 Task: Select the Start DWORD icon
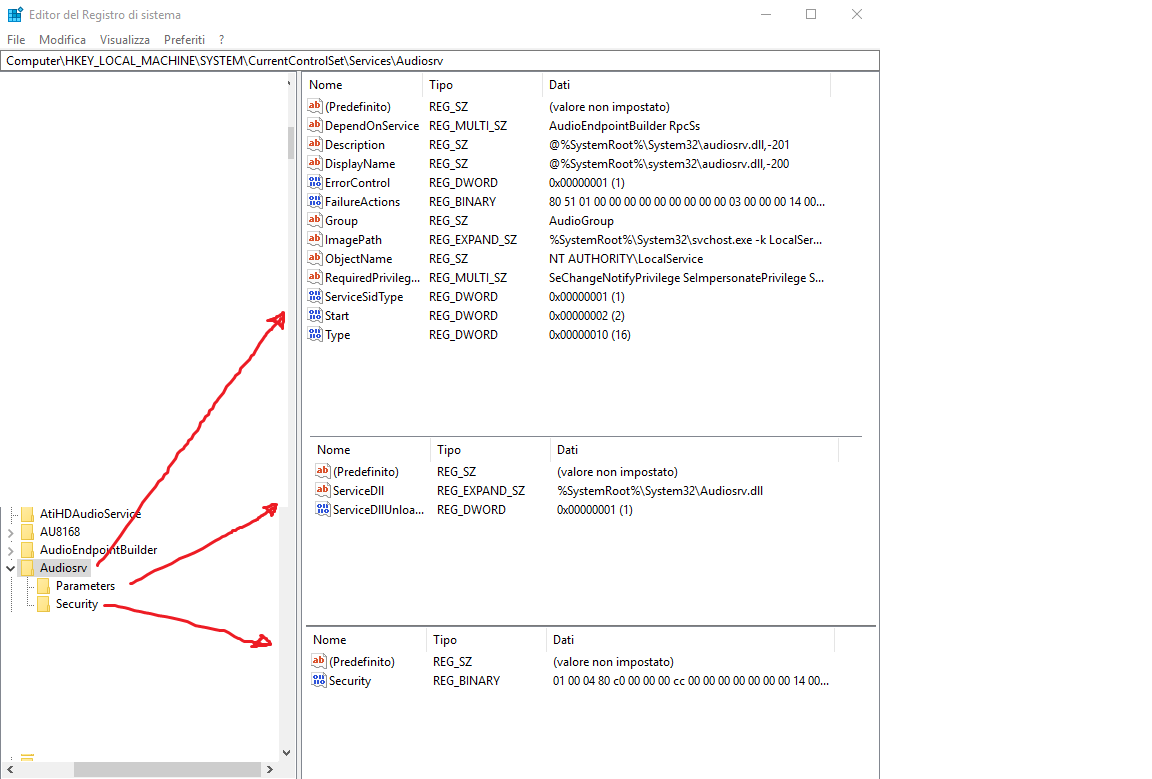pyautogui.click(x=314, y=316)
